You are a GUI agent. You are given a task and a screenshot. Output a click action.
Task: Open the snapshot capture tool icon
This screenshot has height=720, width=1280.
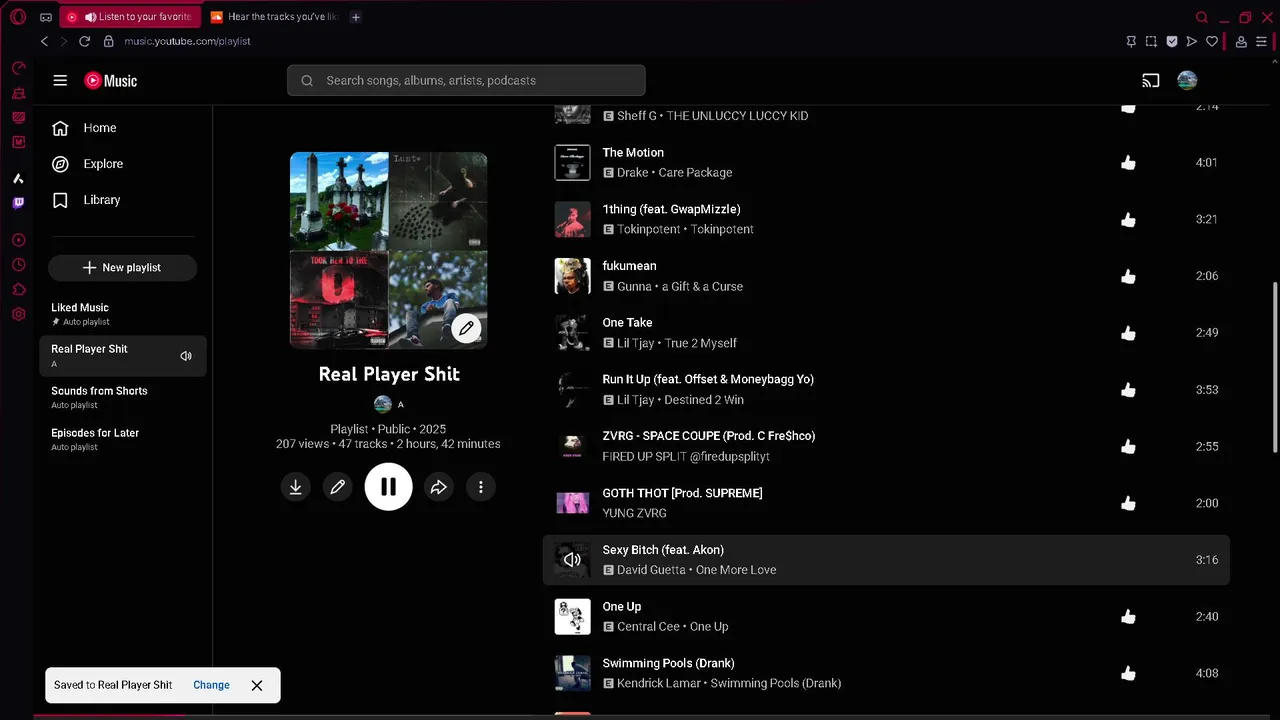1151,41
